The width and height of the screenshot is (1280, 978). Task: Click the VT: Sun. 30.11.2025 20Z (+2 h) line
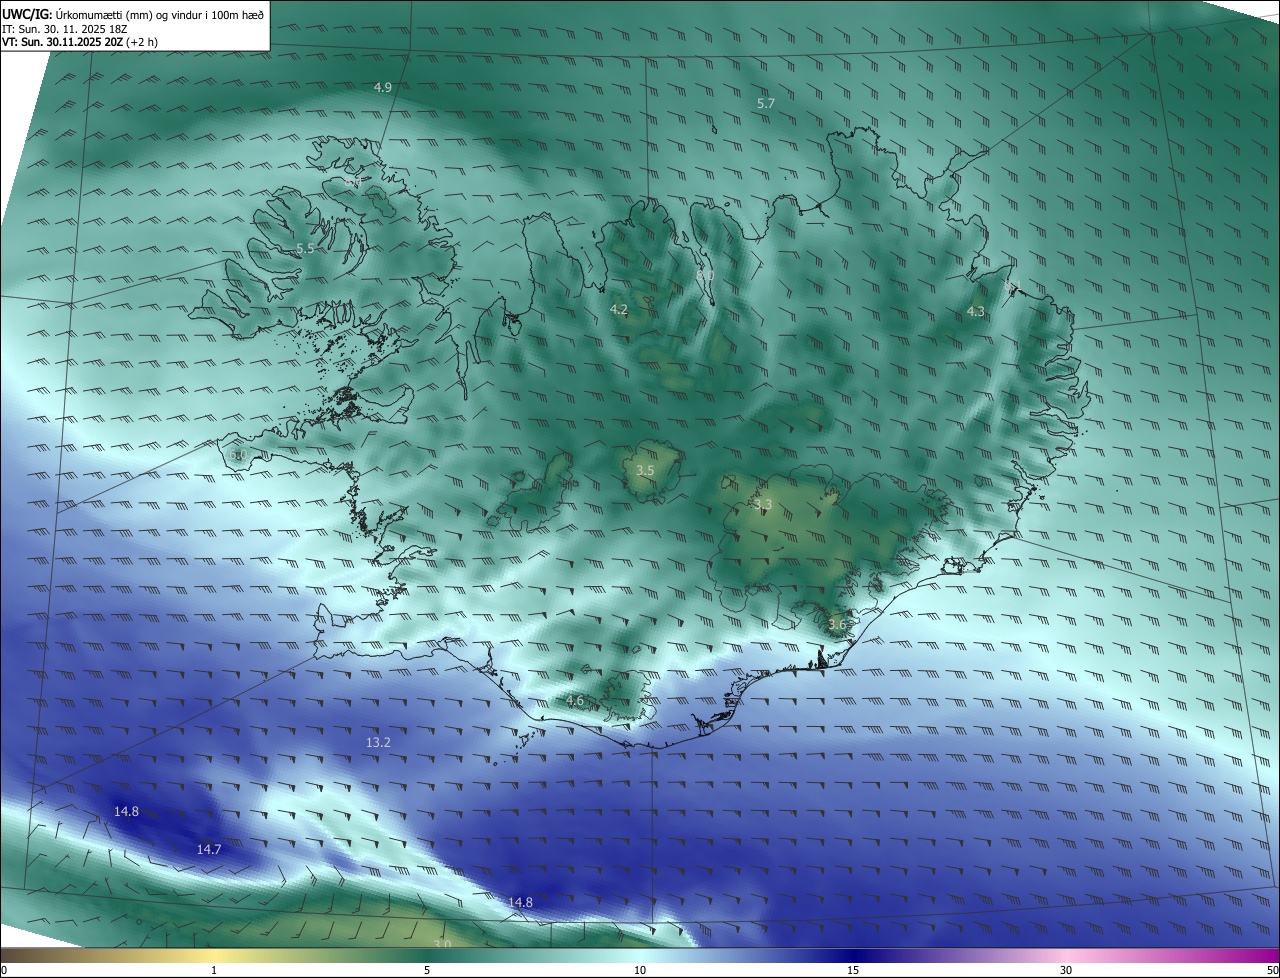pyautogui.click(x=79, y=42)
